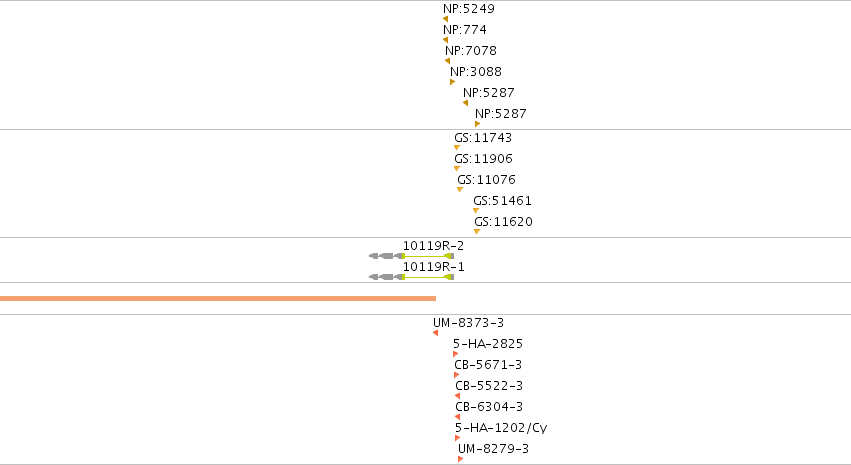Open the 5-HA-1202/Cy feature label

(501, 428)
